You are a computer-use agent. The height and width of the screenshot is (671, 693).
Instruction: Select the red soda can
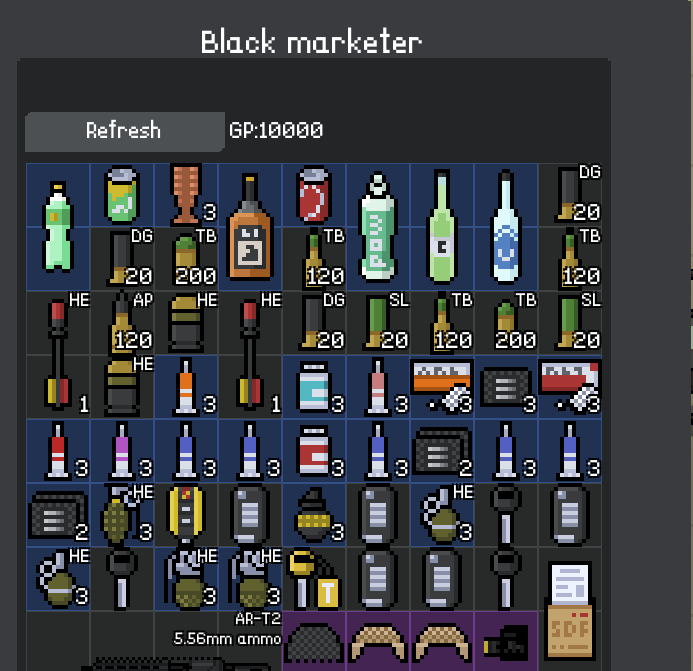pyautogui.click(x=314, y=195)
